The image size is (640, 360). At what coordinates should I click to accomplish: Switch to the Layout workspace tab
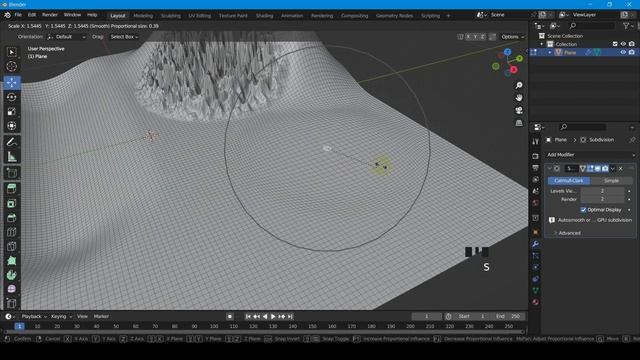(118, 16)
